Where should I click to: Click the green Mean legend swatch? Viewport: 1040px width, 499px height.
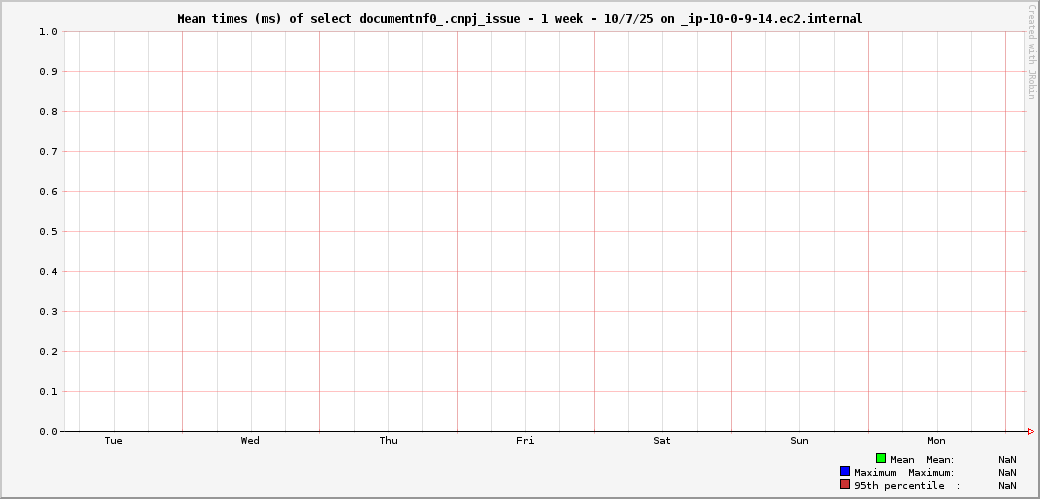coord(881,458)
